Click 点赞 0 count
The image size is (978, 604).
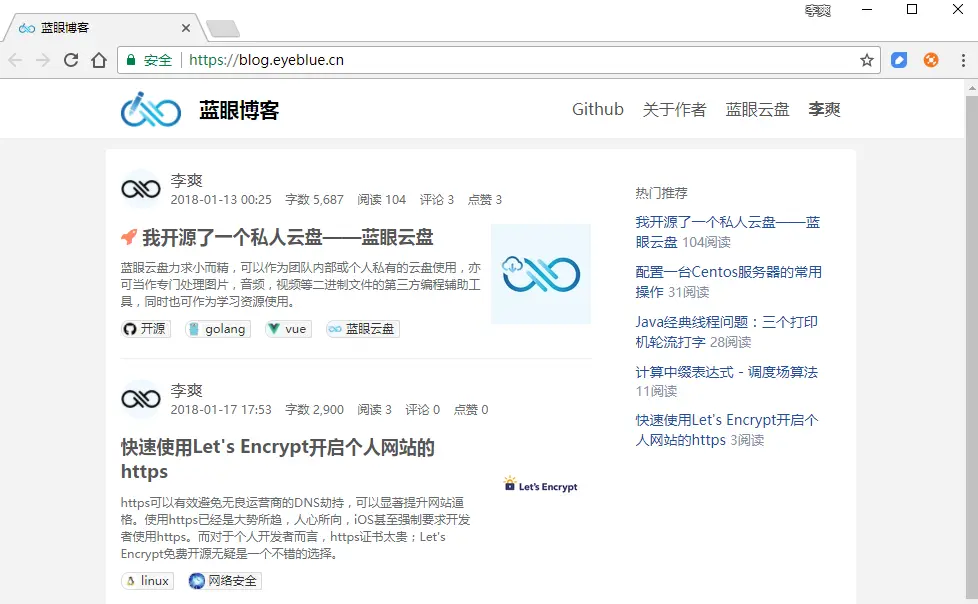(471, 410)
